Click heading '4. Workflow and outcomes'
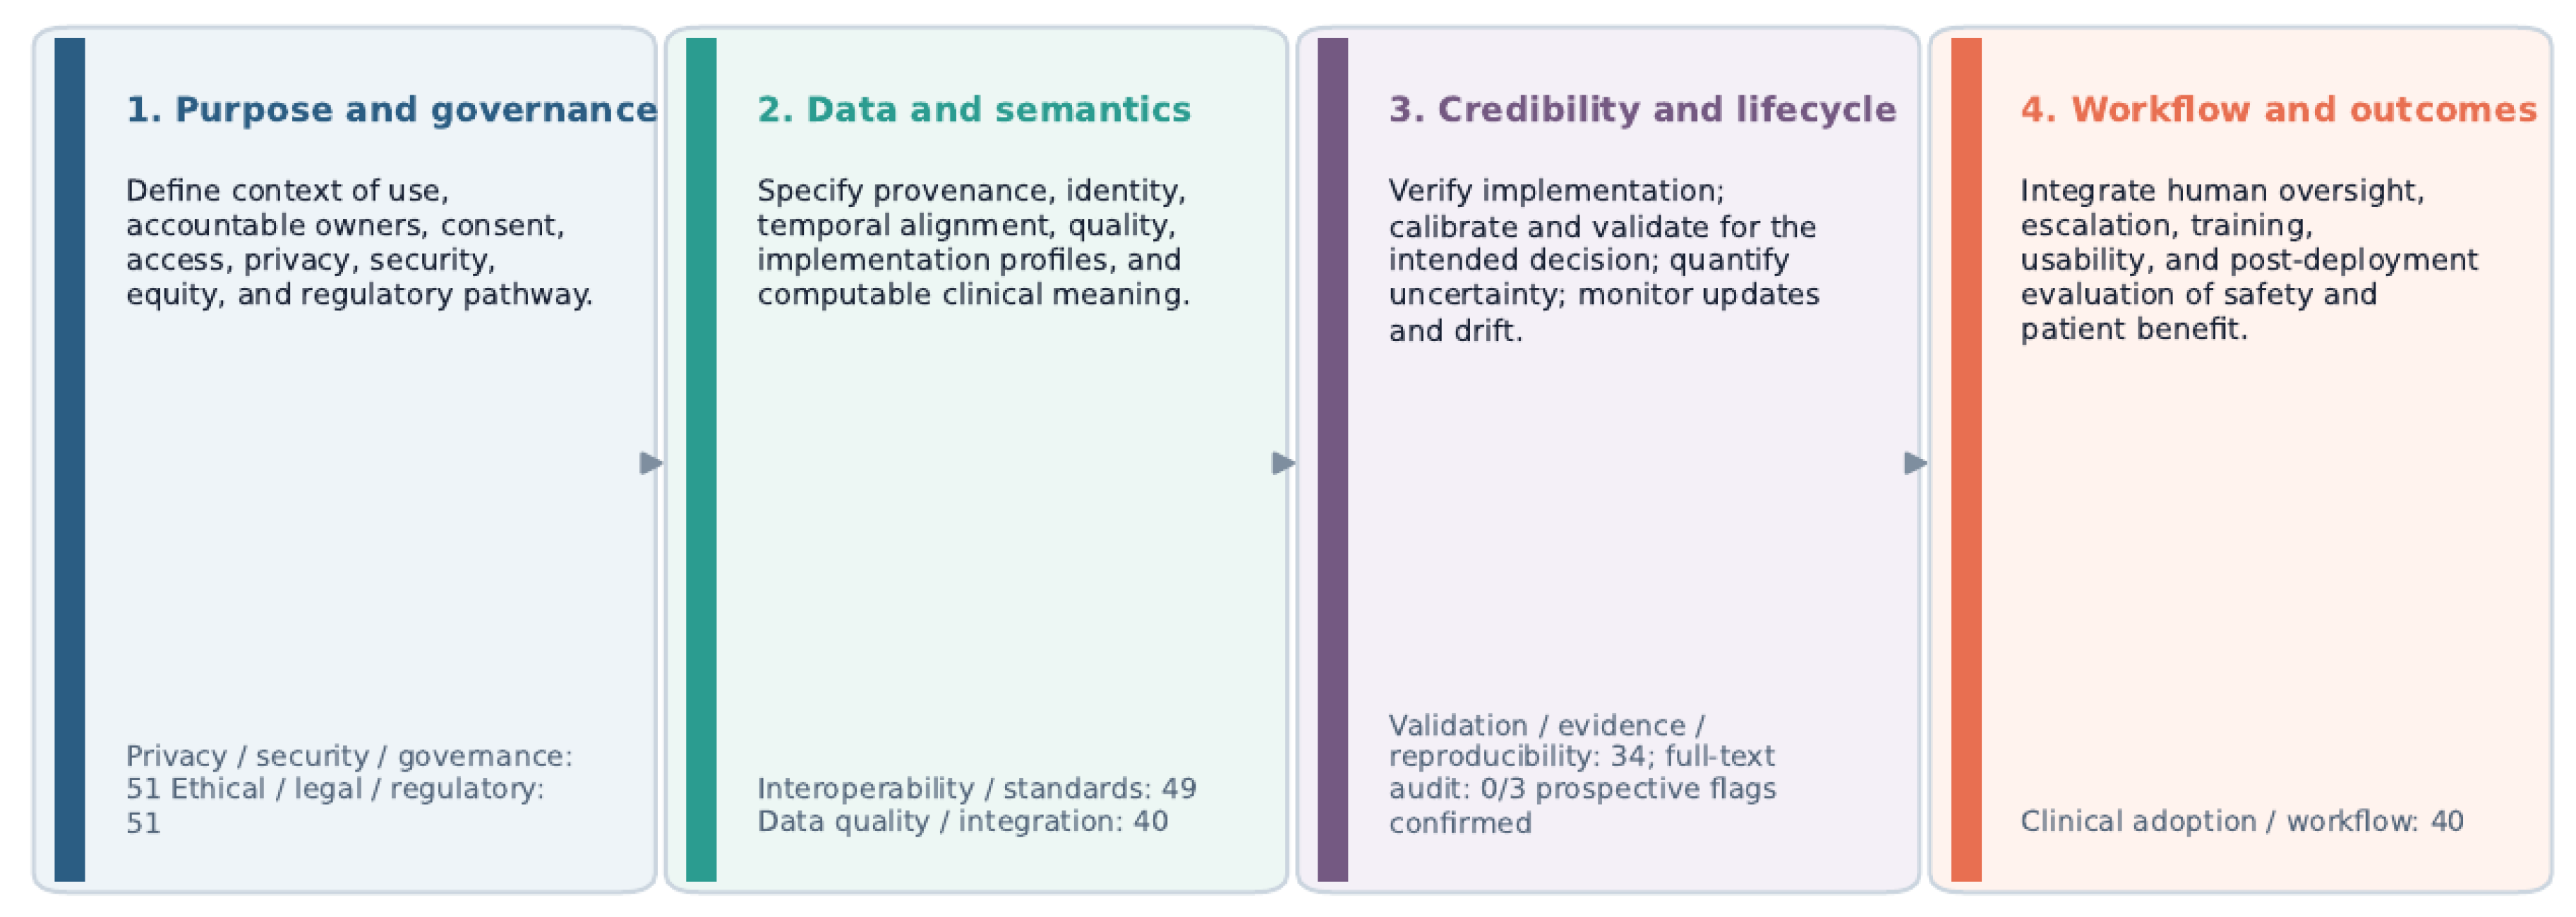The image size is (2576, 917). click(2278, 109)
